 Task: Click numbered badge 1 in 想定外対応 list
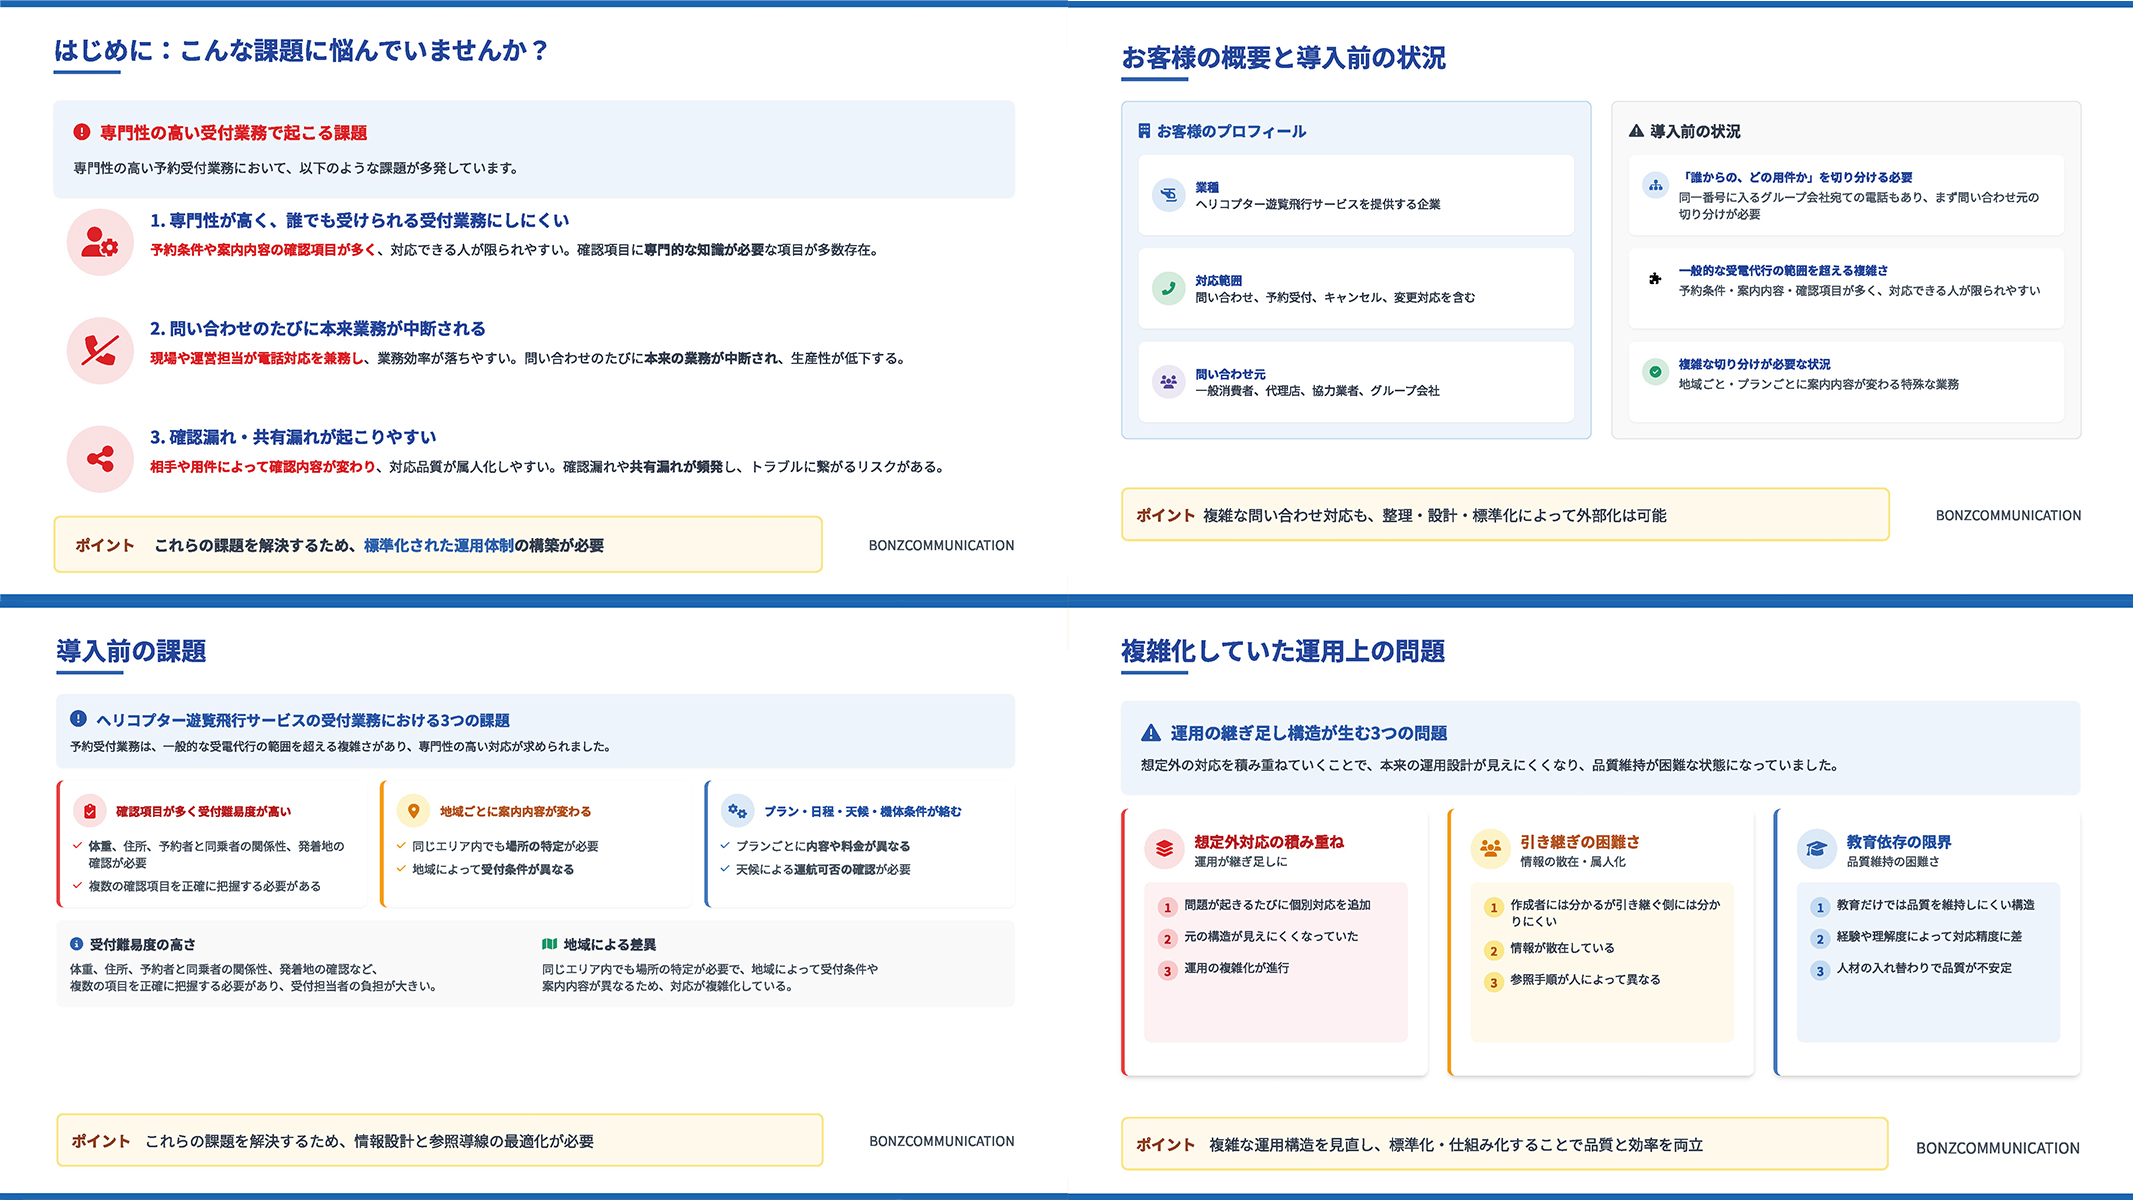(x=1167, y=907)
